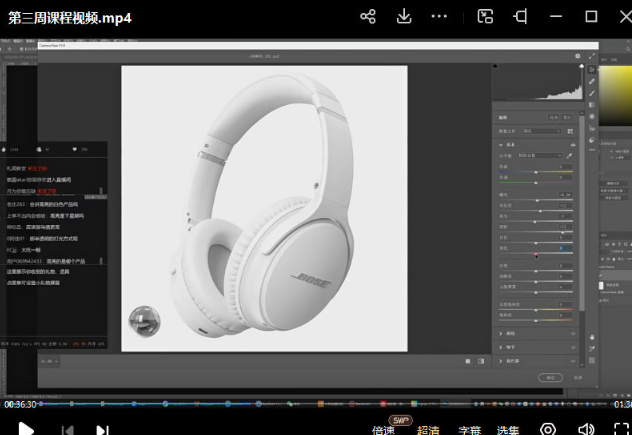Viewport: 632px width, 435px height.
Task: Skip to the next video
Action: (x=102, y=430)
